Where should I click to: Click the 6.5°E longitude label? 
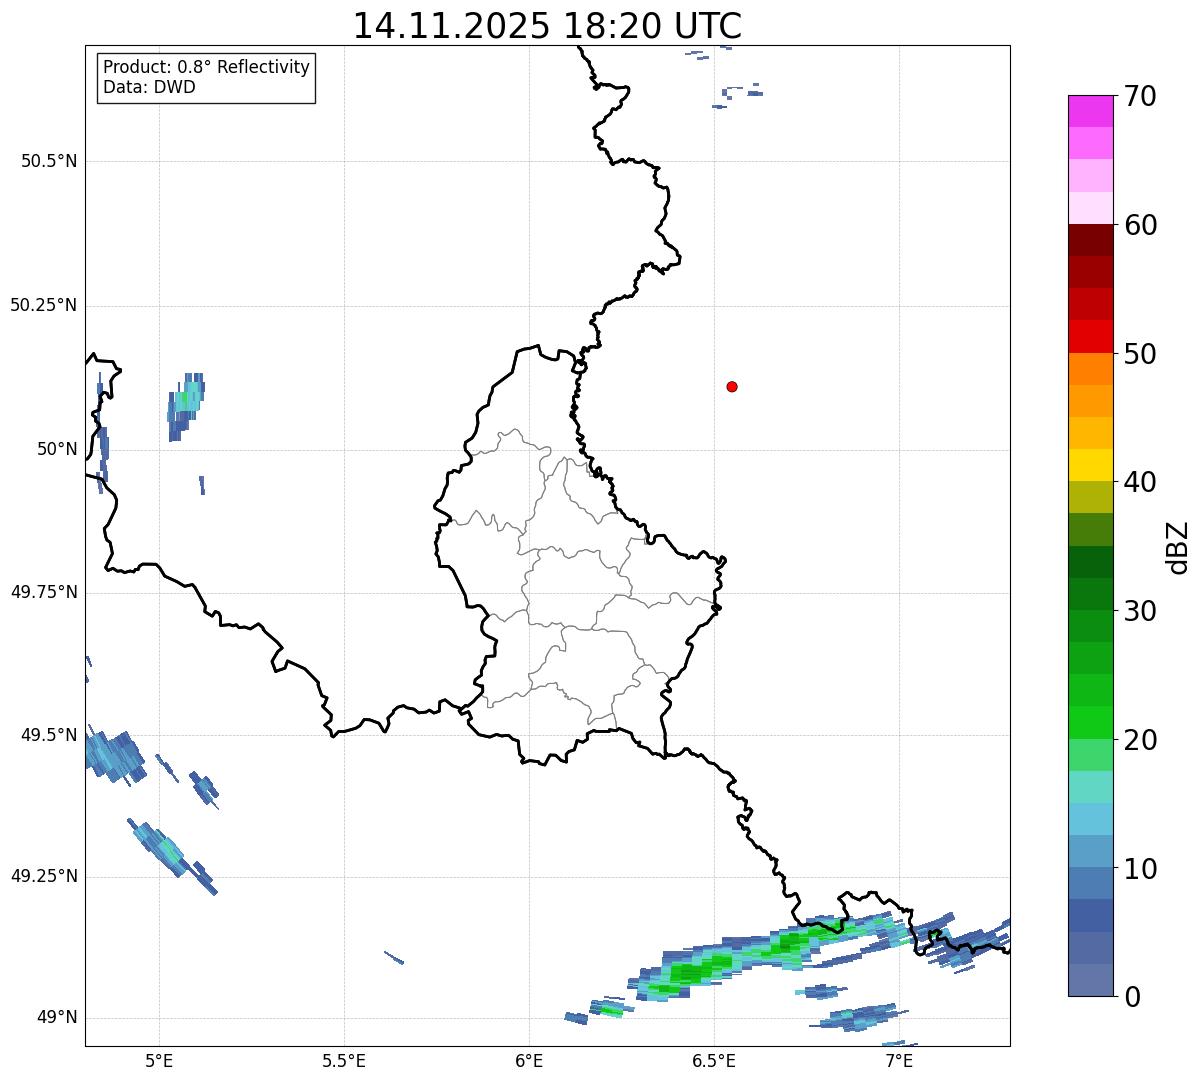pos(714,1060)
